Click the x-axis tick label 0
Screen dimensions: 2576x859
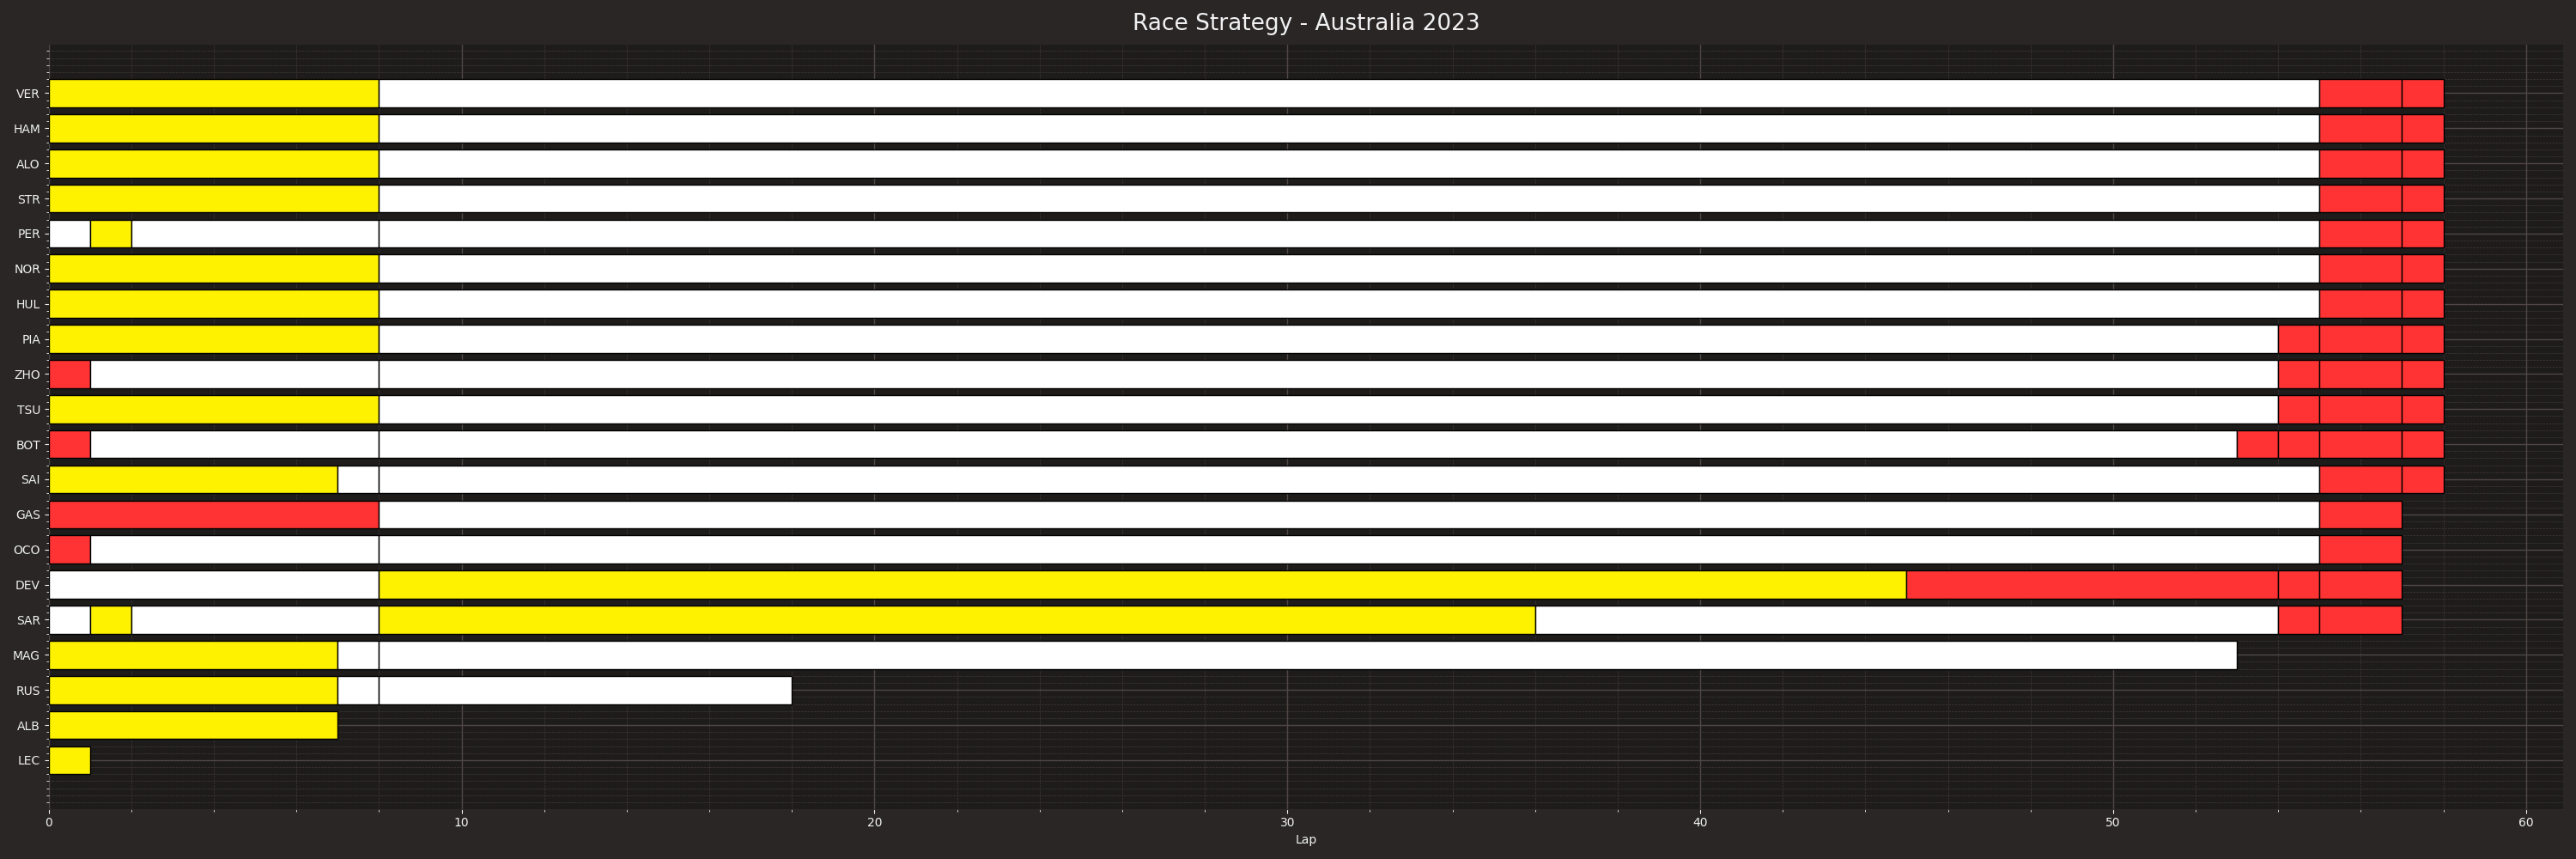tap(49, 823)
